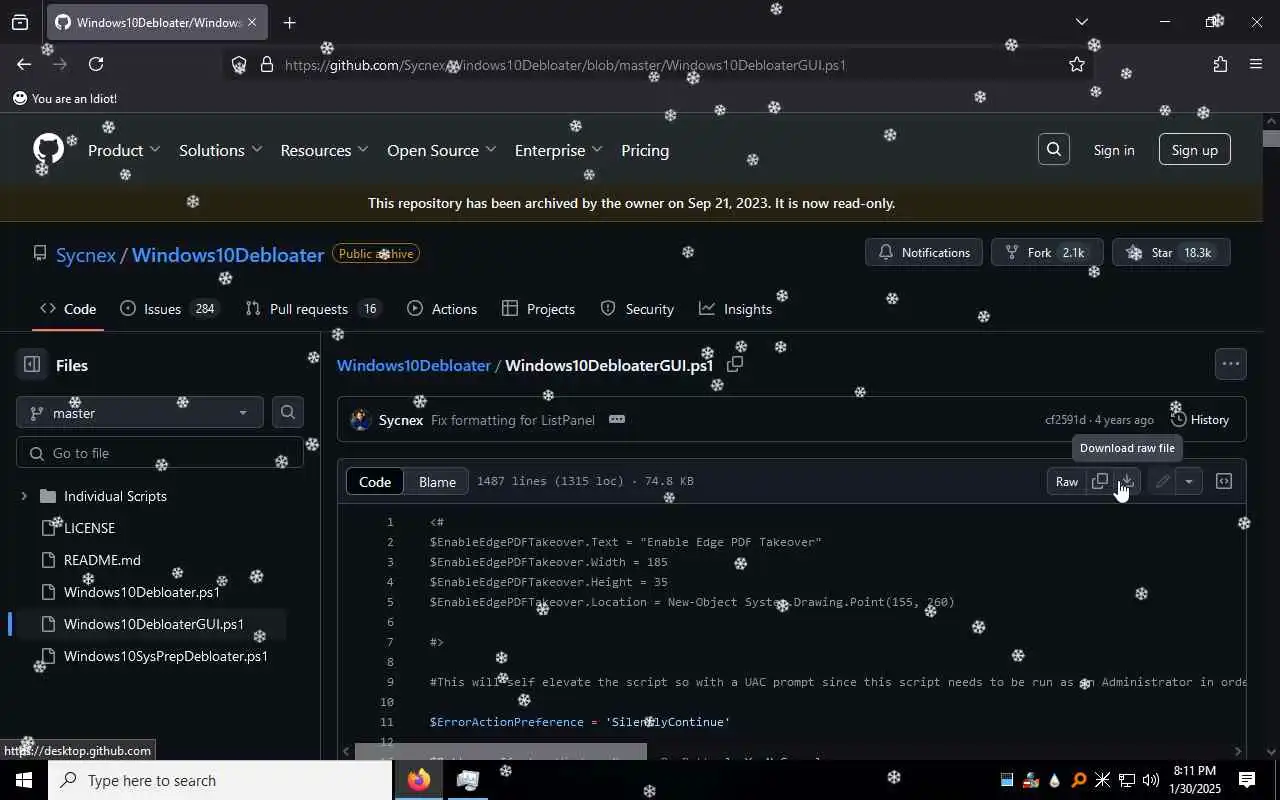Viewport: 1280px width, 800px height.
Task: Click the horizontal code scrollbar thumb
Action: 500,751
